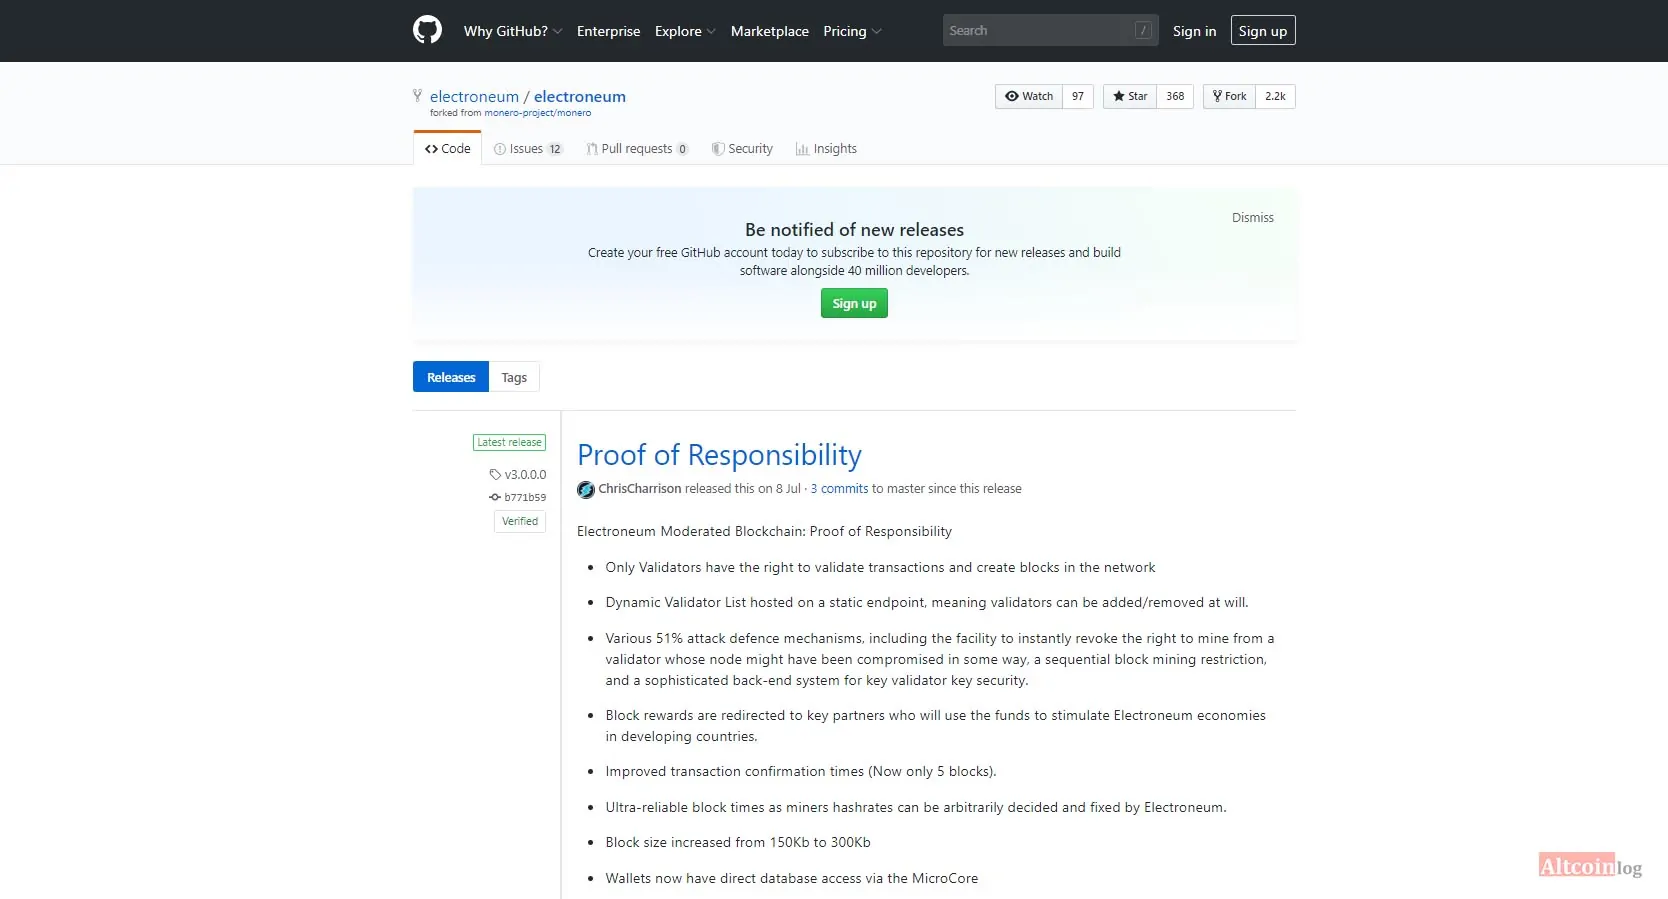Open the monero-project/monero fork source link
Viewport: 1668px width, 899px height.
click(537, 113)
